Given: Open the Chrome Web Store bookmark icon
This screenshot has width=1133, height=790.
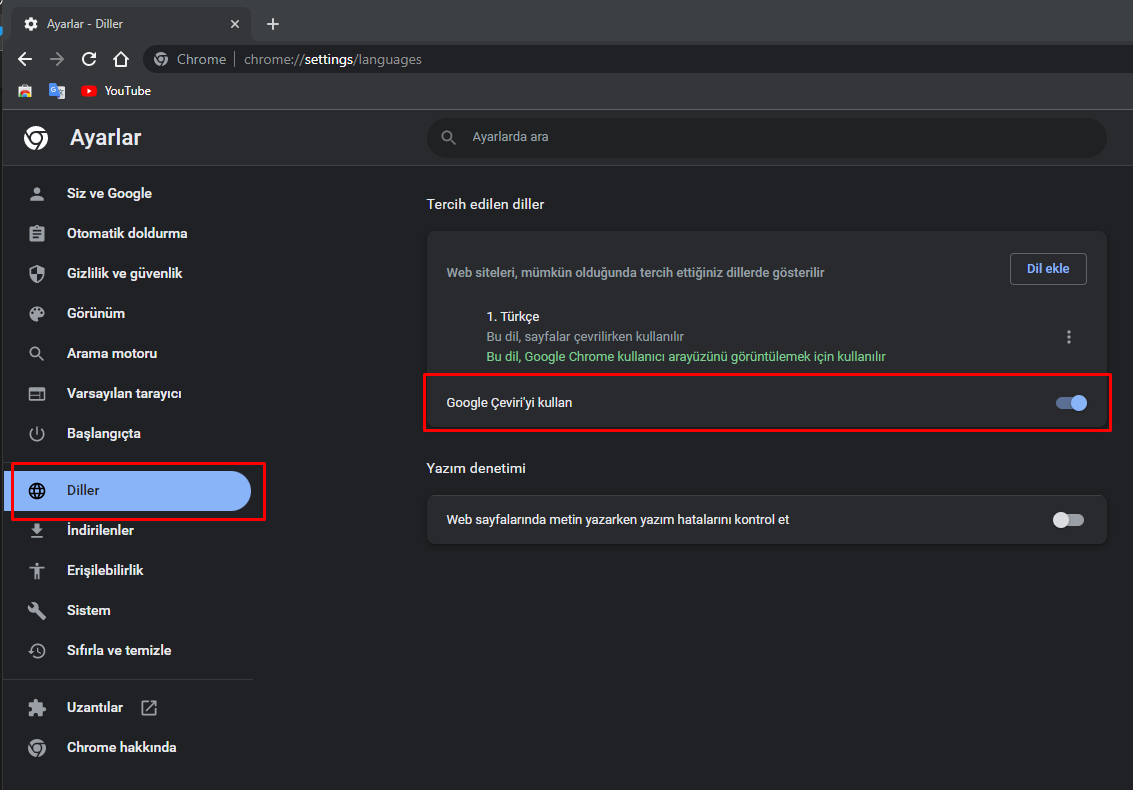Looking at the screenshot, I should pos(25,90).
